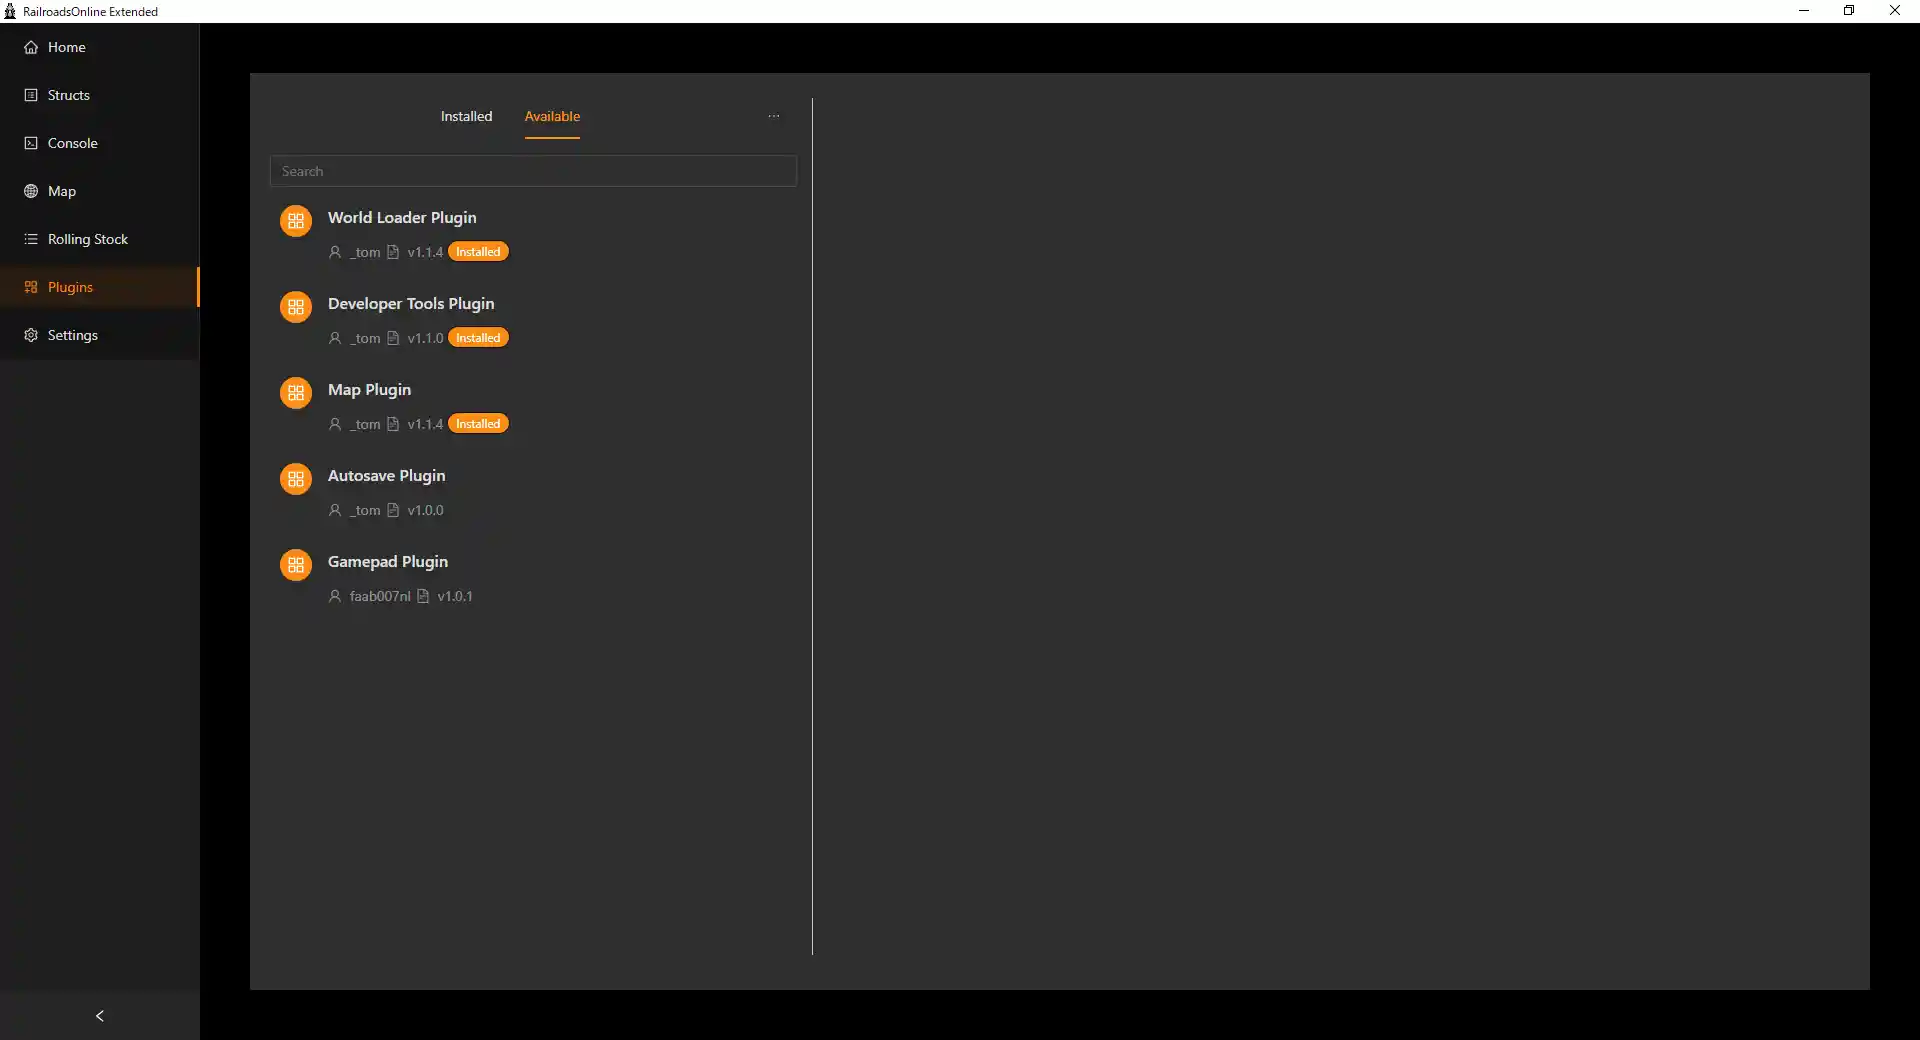1920x1040 pixels.
Task: Restore down the application window
Action: coord(1849,11)
